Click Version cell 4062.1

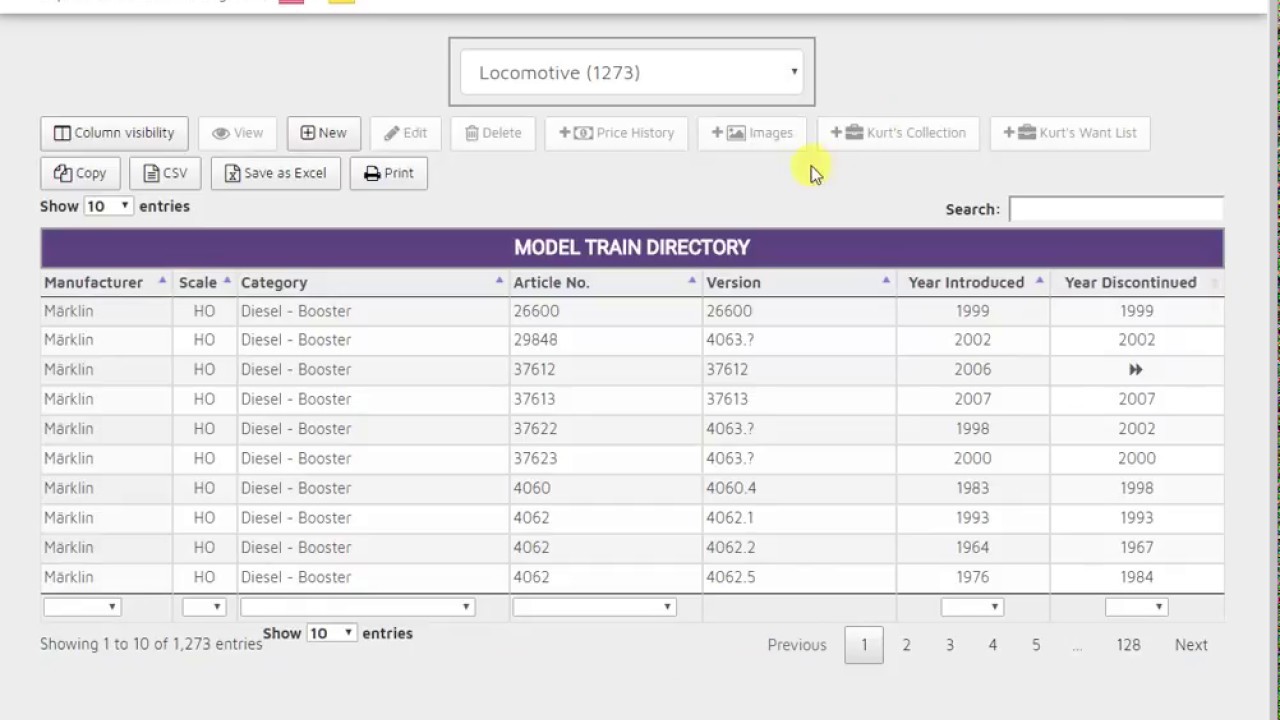tap(799, 518)
